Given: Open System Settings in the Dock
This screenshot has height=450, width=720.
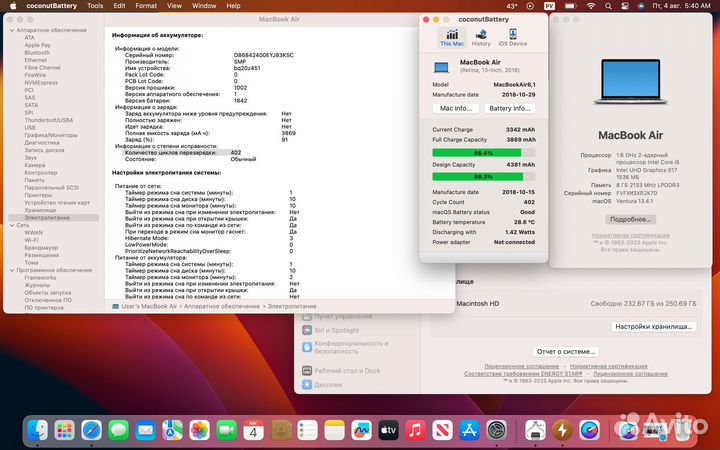Looking at the screenshot, I should (x=497, y=431).
